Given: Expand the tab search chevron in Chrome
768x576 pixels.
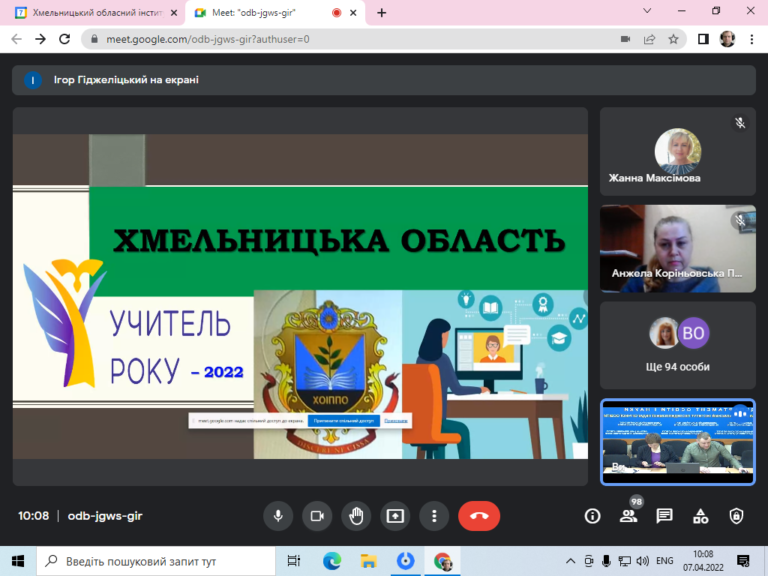Looking at the screenshot, I should 647,11.
